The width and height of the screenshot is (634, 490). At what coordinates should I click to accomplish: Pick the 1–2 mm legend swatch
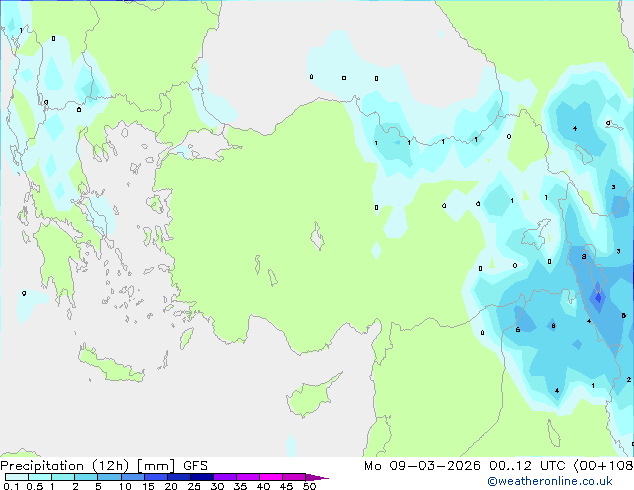pyautogui.click(x=63, y=477)
